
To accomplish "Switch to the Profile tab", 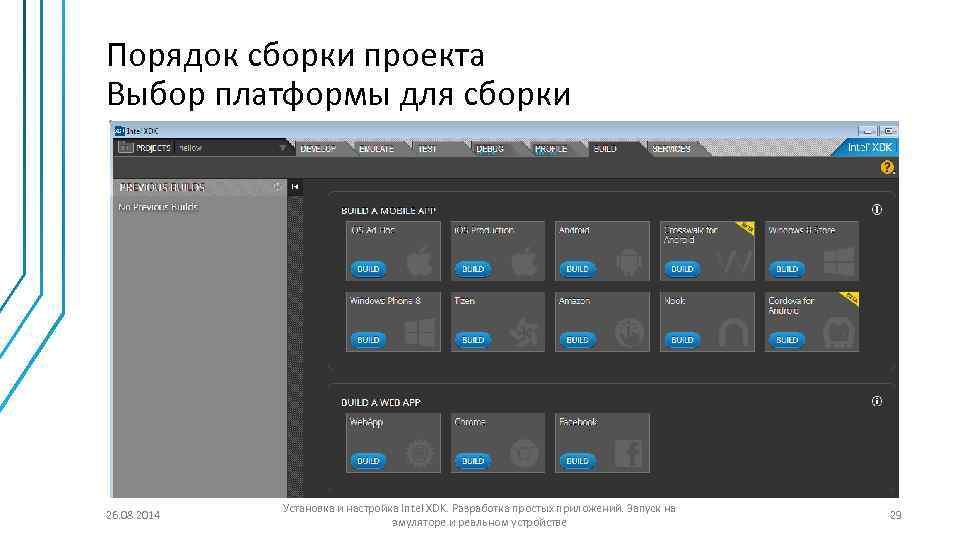I will point(551,148).
